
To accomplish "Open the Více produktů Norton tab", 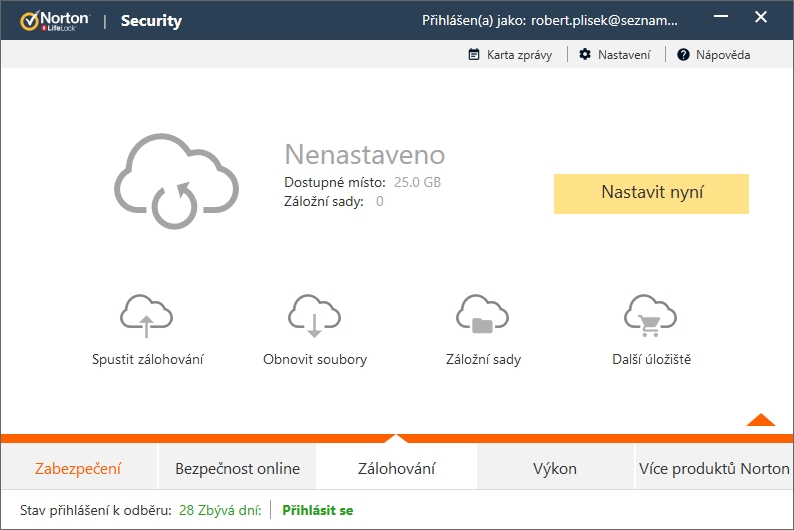I will point(714,468).
